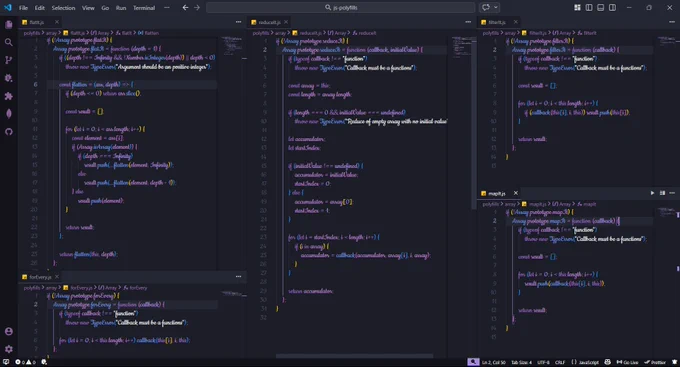Change the UTF-8 file encoding
680x367 pixels.
543,362
